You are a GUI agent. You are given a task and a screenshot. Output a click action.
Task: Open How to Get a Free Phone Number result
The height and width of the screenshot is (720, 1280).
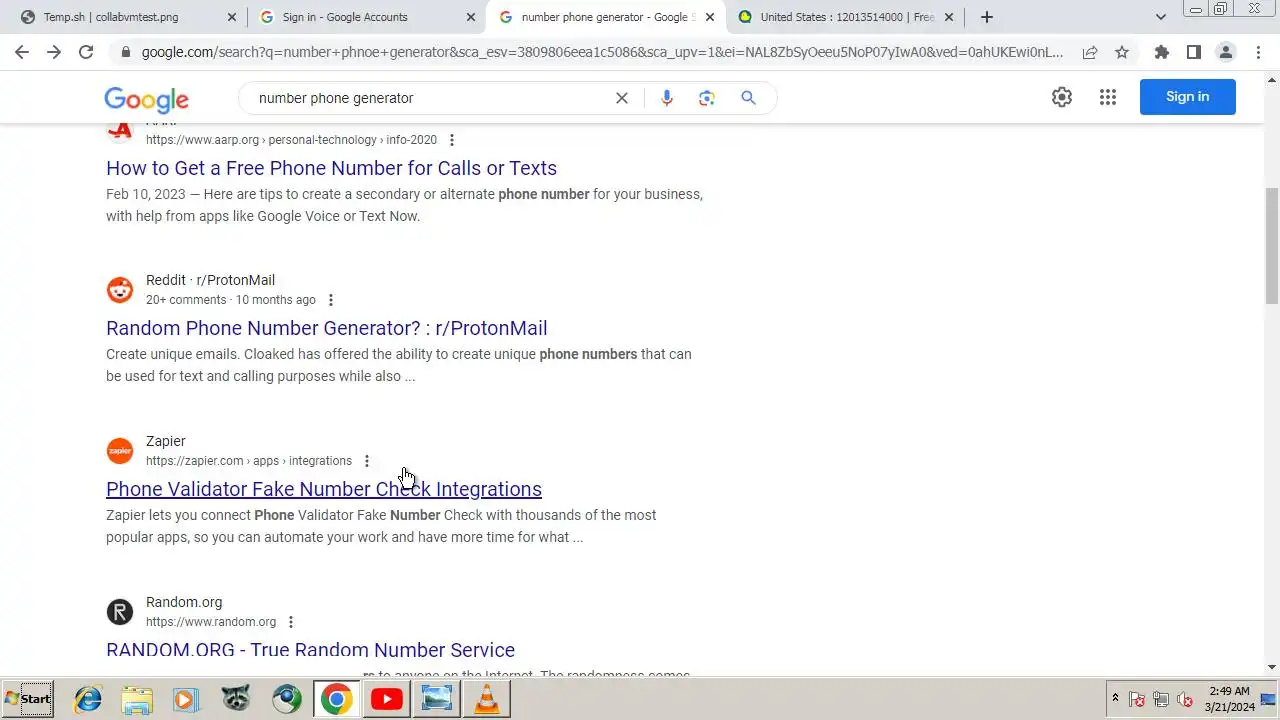(x=331, y=168)
